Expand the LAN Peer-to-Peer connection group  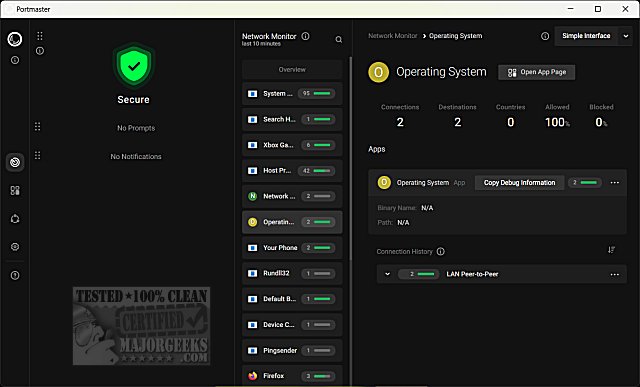click(387, 274)
